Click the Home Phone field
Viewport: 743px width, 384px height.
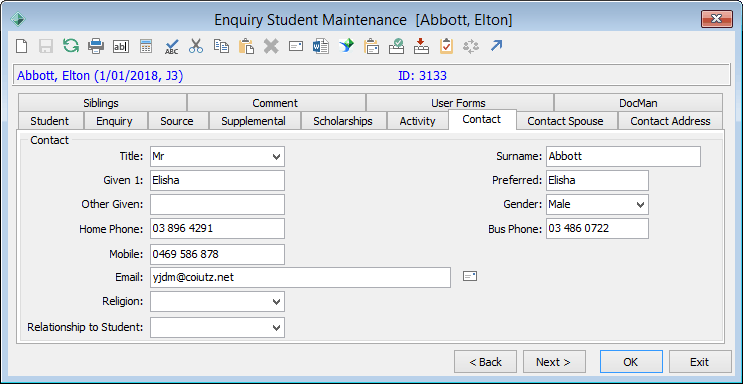click(217, 229)
